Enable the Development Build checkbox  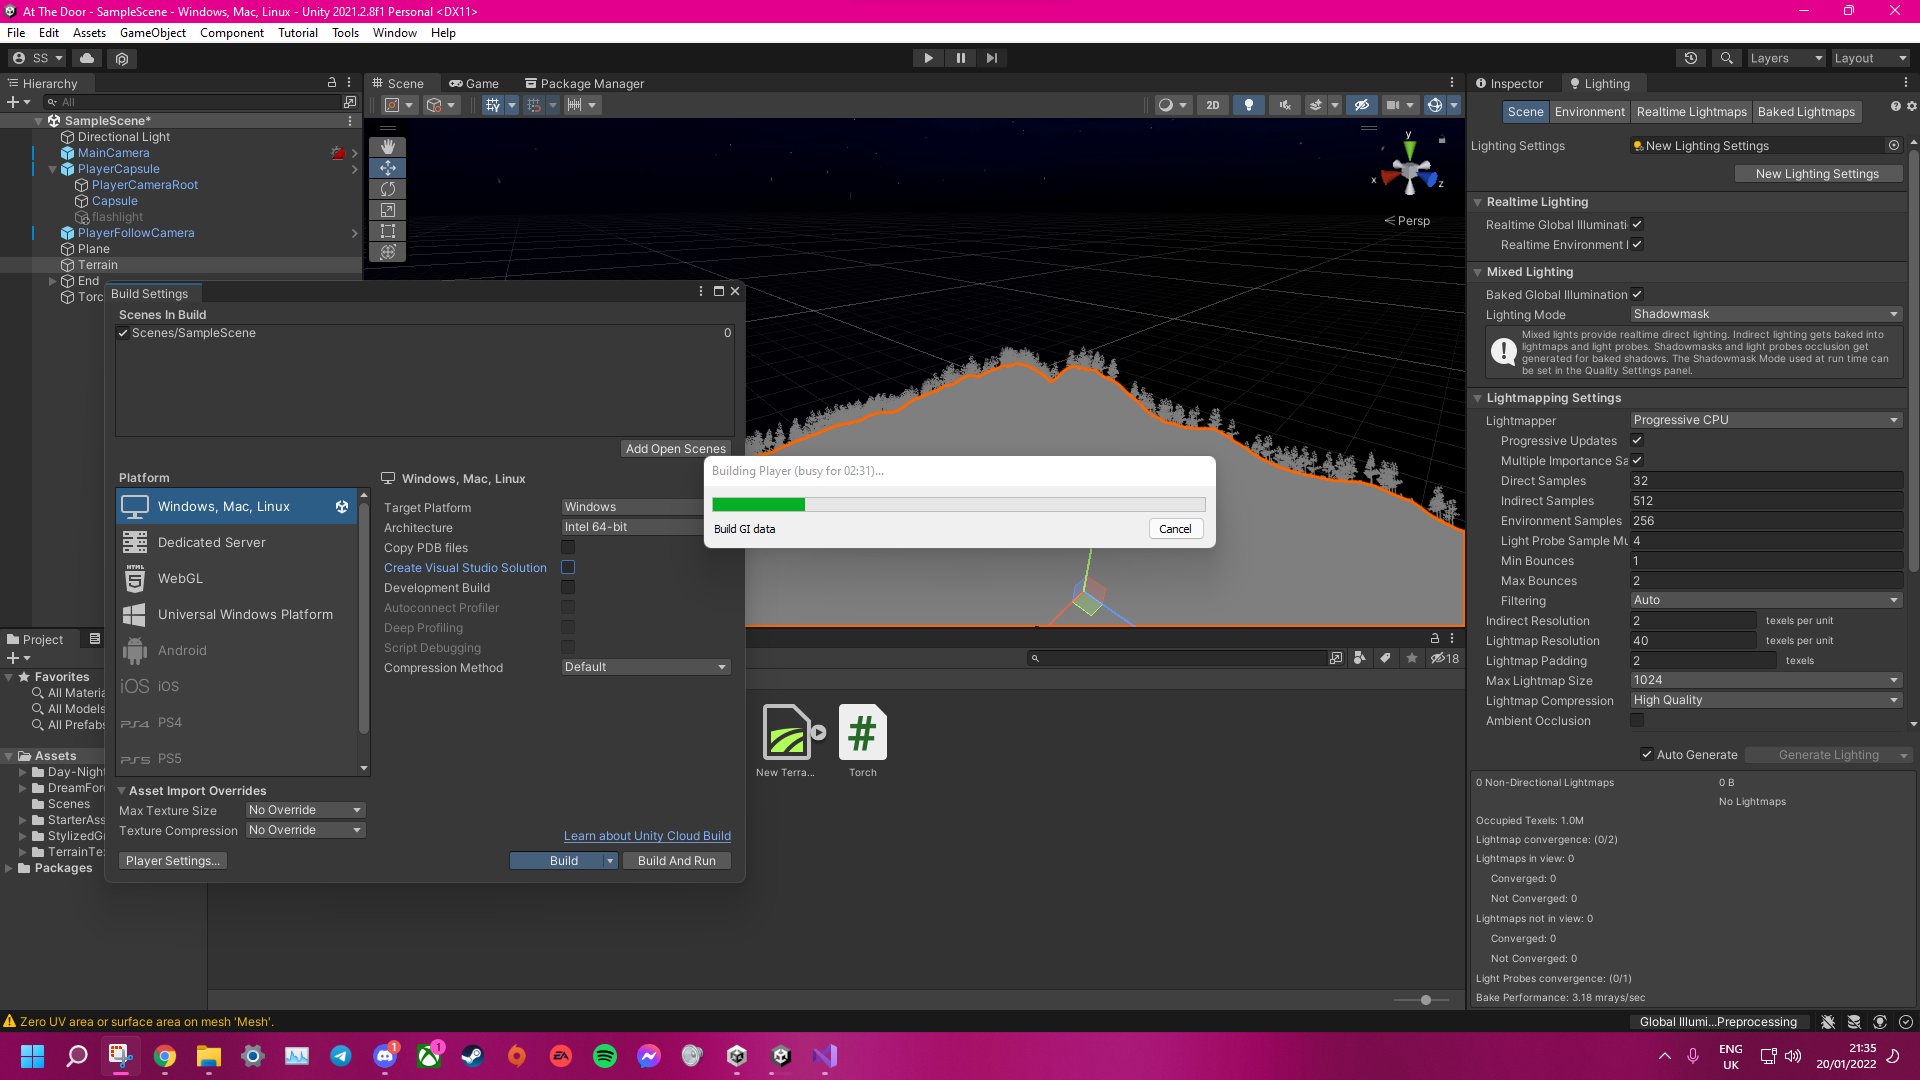(x=568, y=588)
